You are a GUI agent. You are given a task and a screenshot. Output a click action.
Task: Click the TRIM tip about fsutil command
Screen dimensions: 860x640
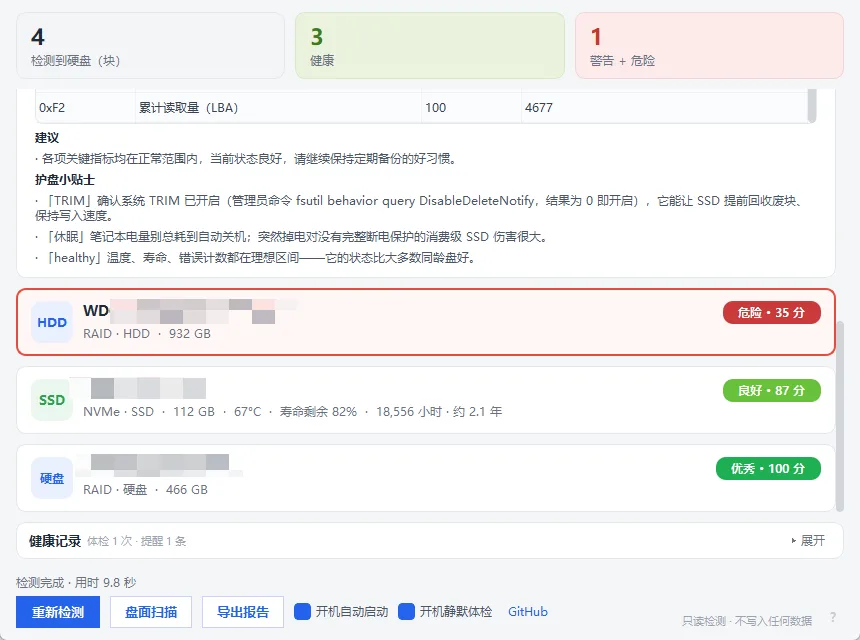pos(420,208)
